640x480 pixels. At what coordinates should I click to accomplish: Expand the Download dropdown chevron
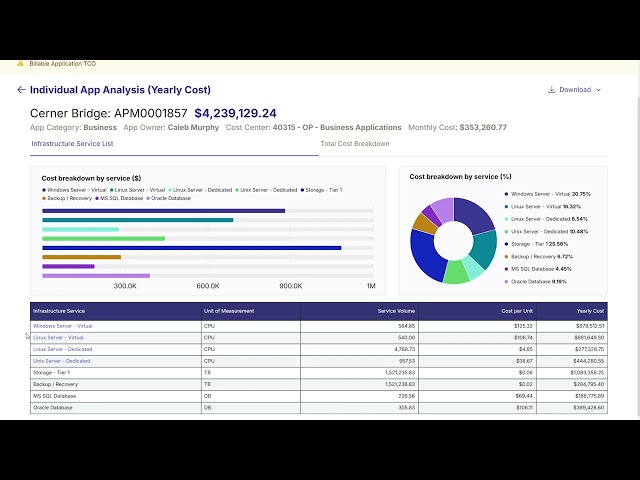(598, 90)
